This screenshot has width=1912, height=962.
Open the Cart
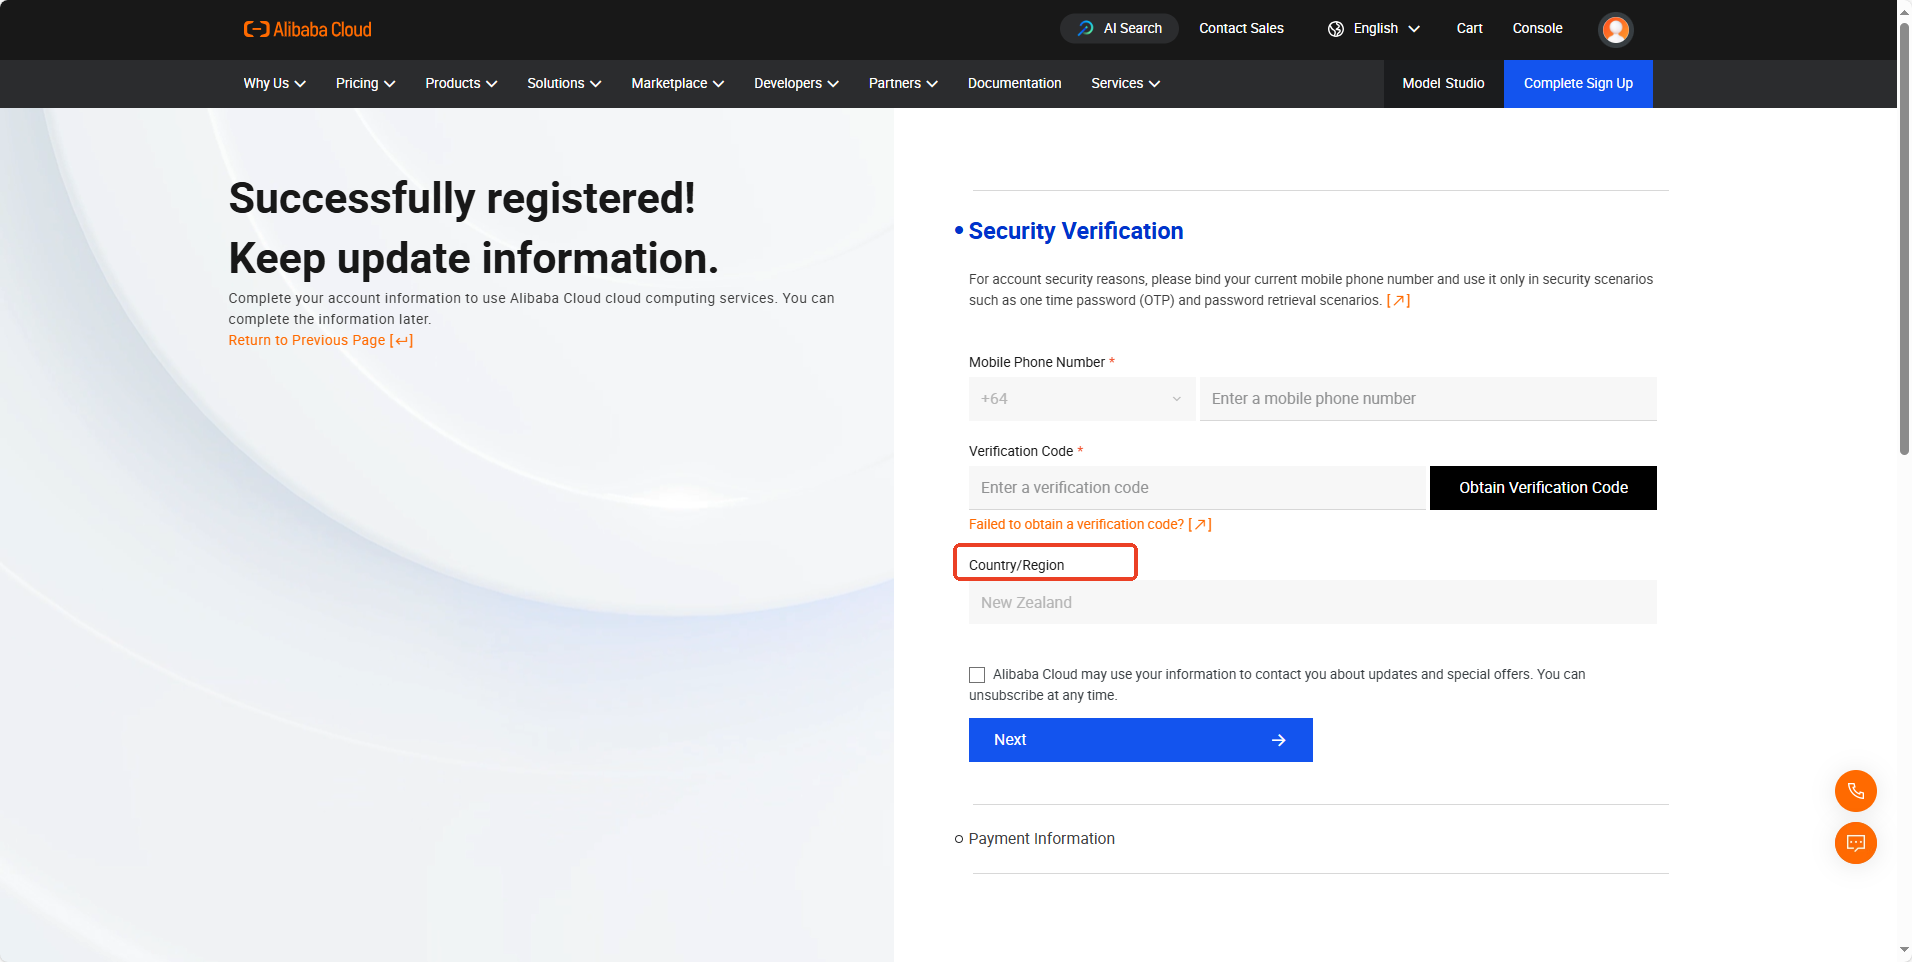point(1469,29)
